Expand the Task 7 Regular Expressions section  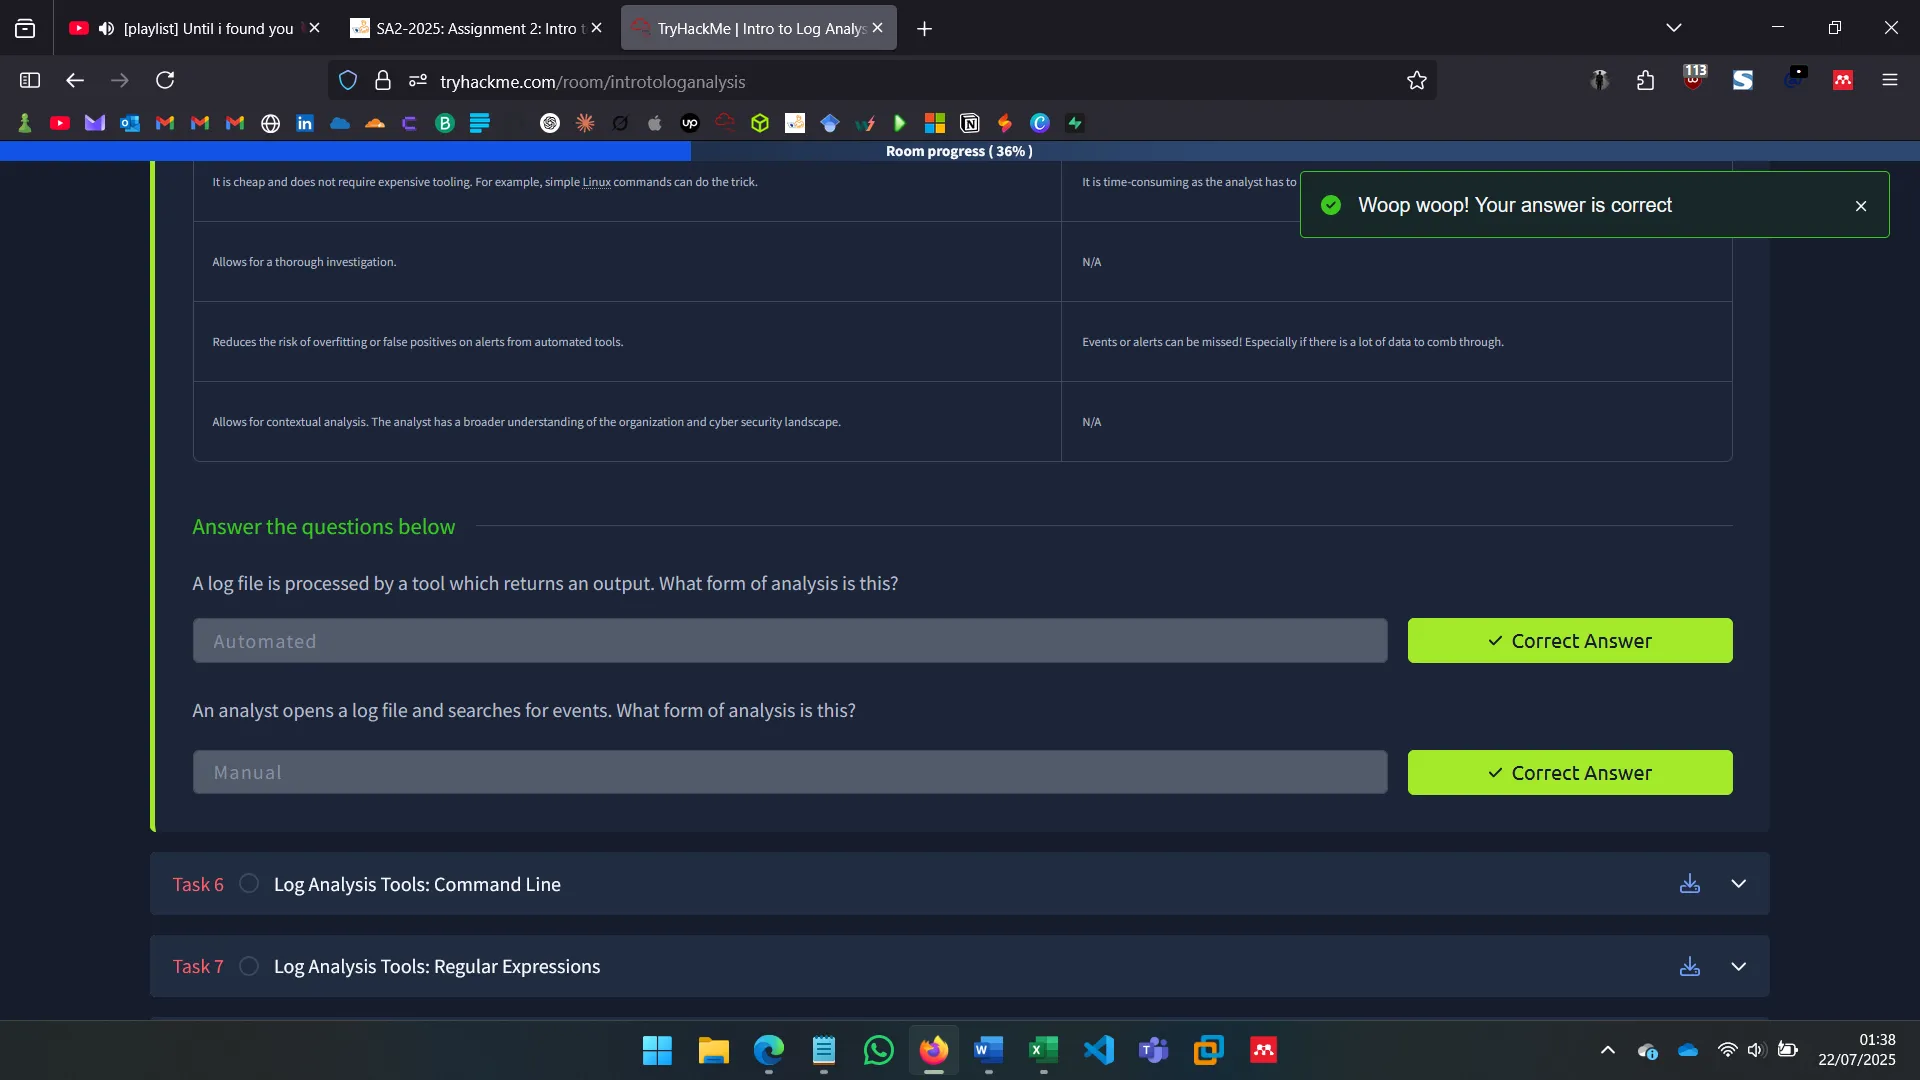(1738, 966)
